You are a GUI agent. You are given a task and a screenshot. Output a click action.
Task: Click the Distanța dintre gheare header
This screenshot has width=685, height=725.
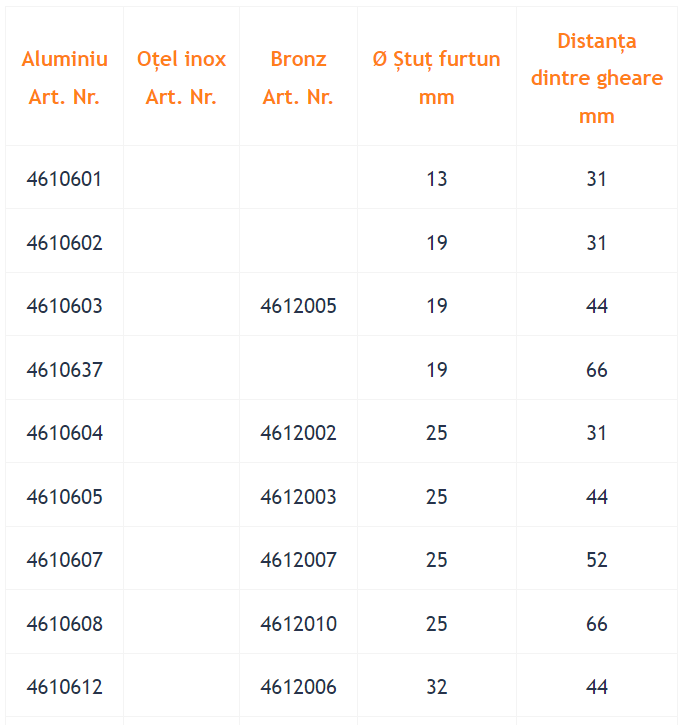(597, 78)
